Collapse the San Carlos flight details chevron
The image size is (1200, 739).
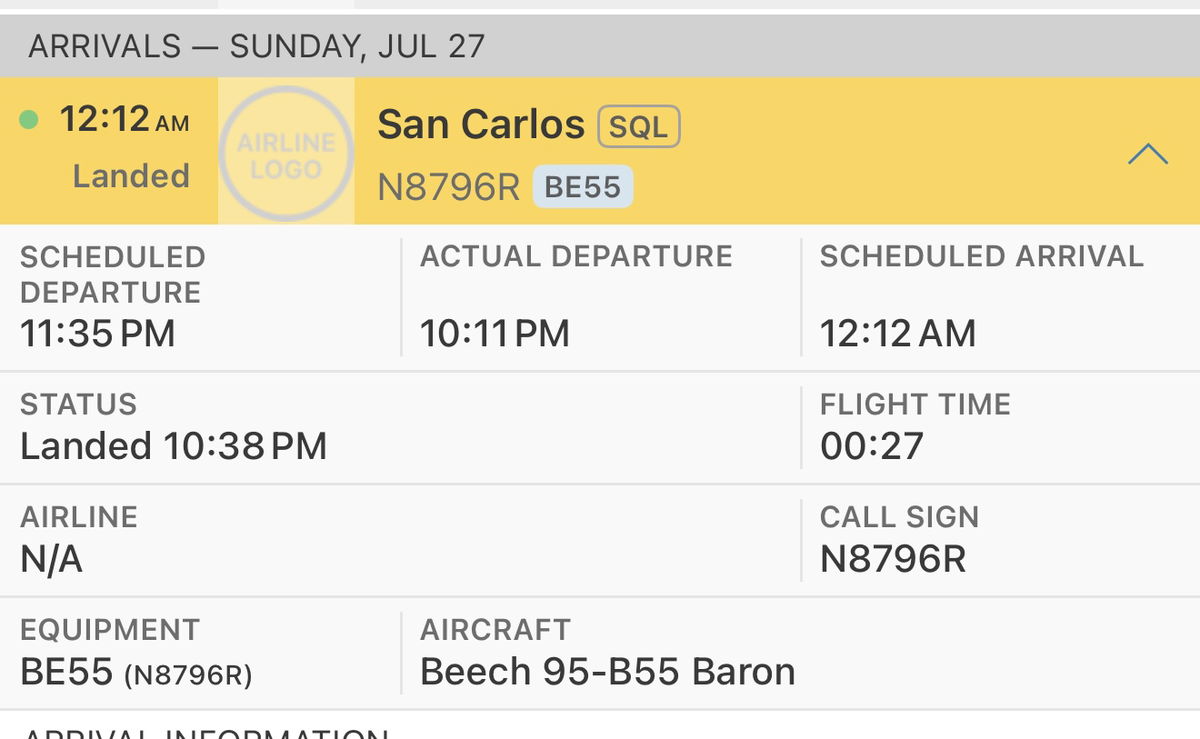pyautogui.click(x=1147, y=154)
